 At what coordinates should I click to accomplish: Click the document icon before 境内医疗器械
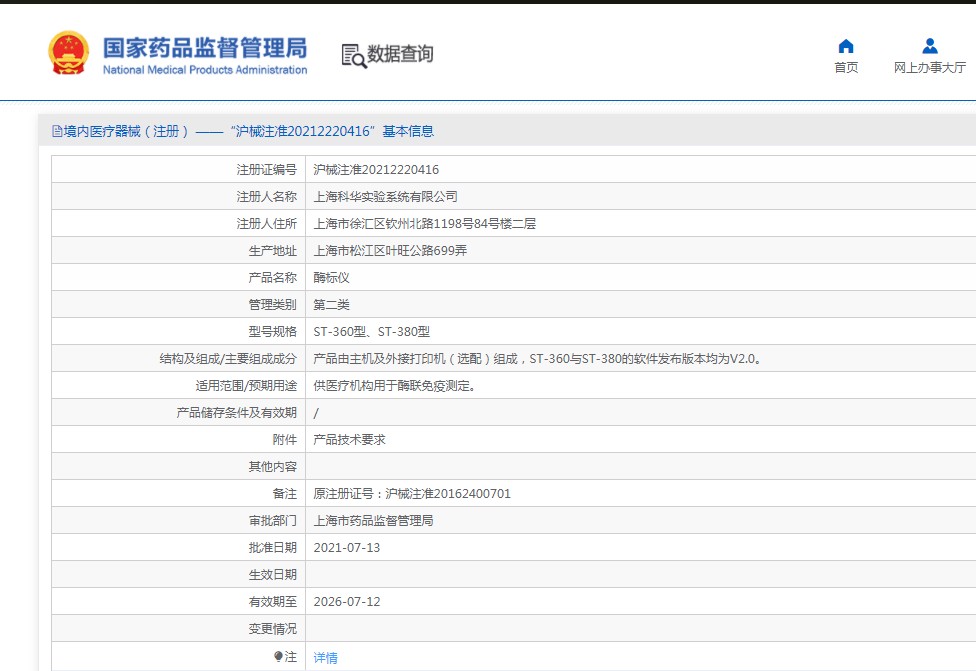coord(57,131)
